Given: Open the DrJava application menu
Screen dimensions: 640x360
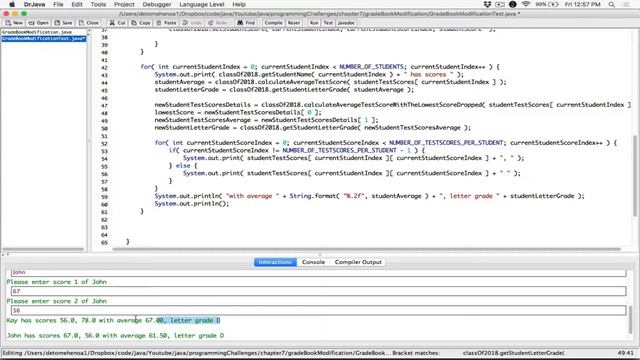Looking at the screenshot, I should [x=34, y=4].
